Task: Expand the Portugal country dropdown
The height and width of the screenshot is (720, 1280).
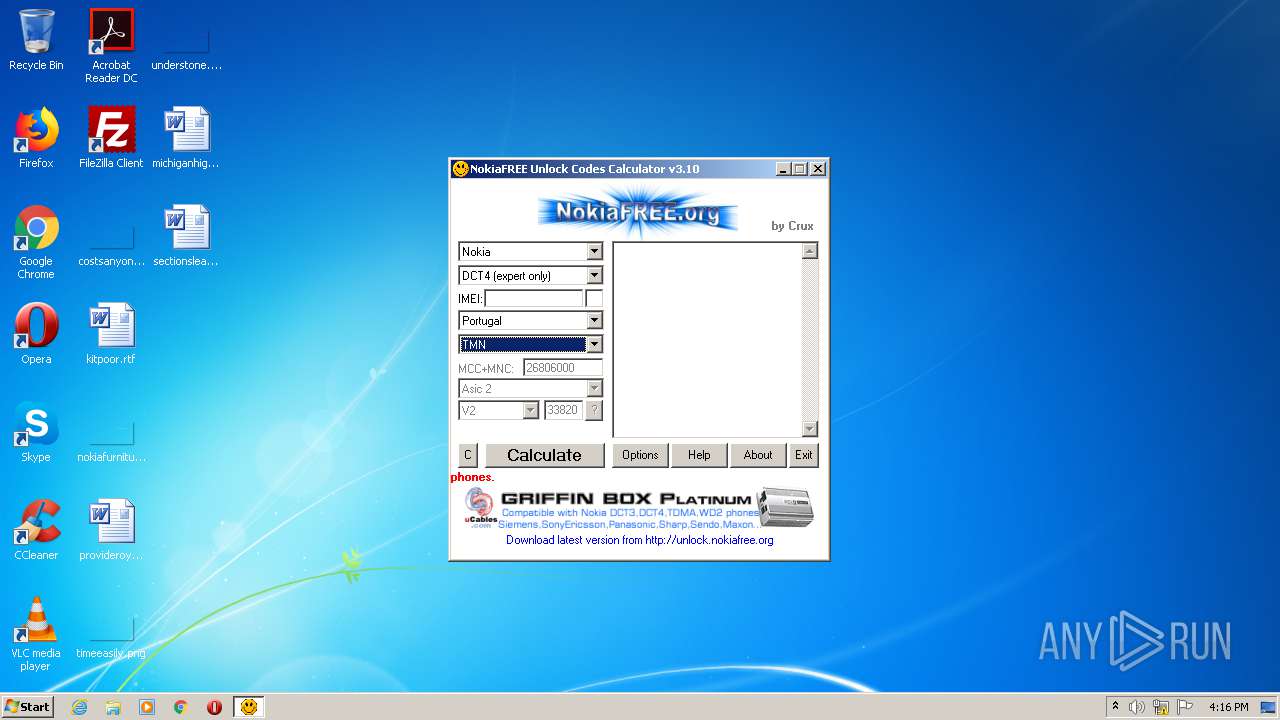Action: point(594,321)
